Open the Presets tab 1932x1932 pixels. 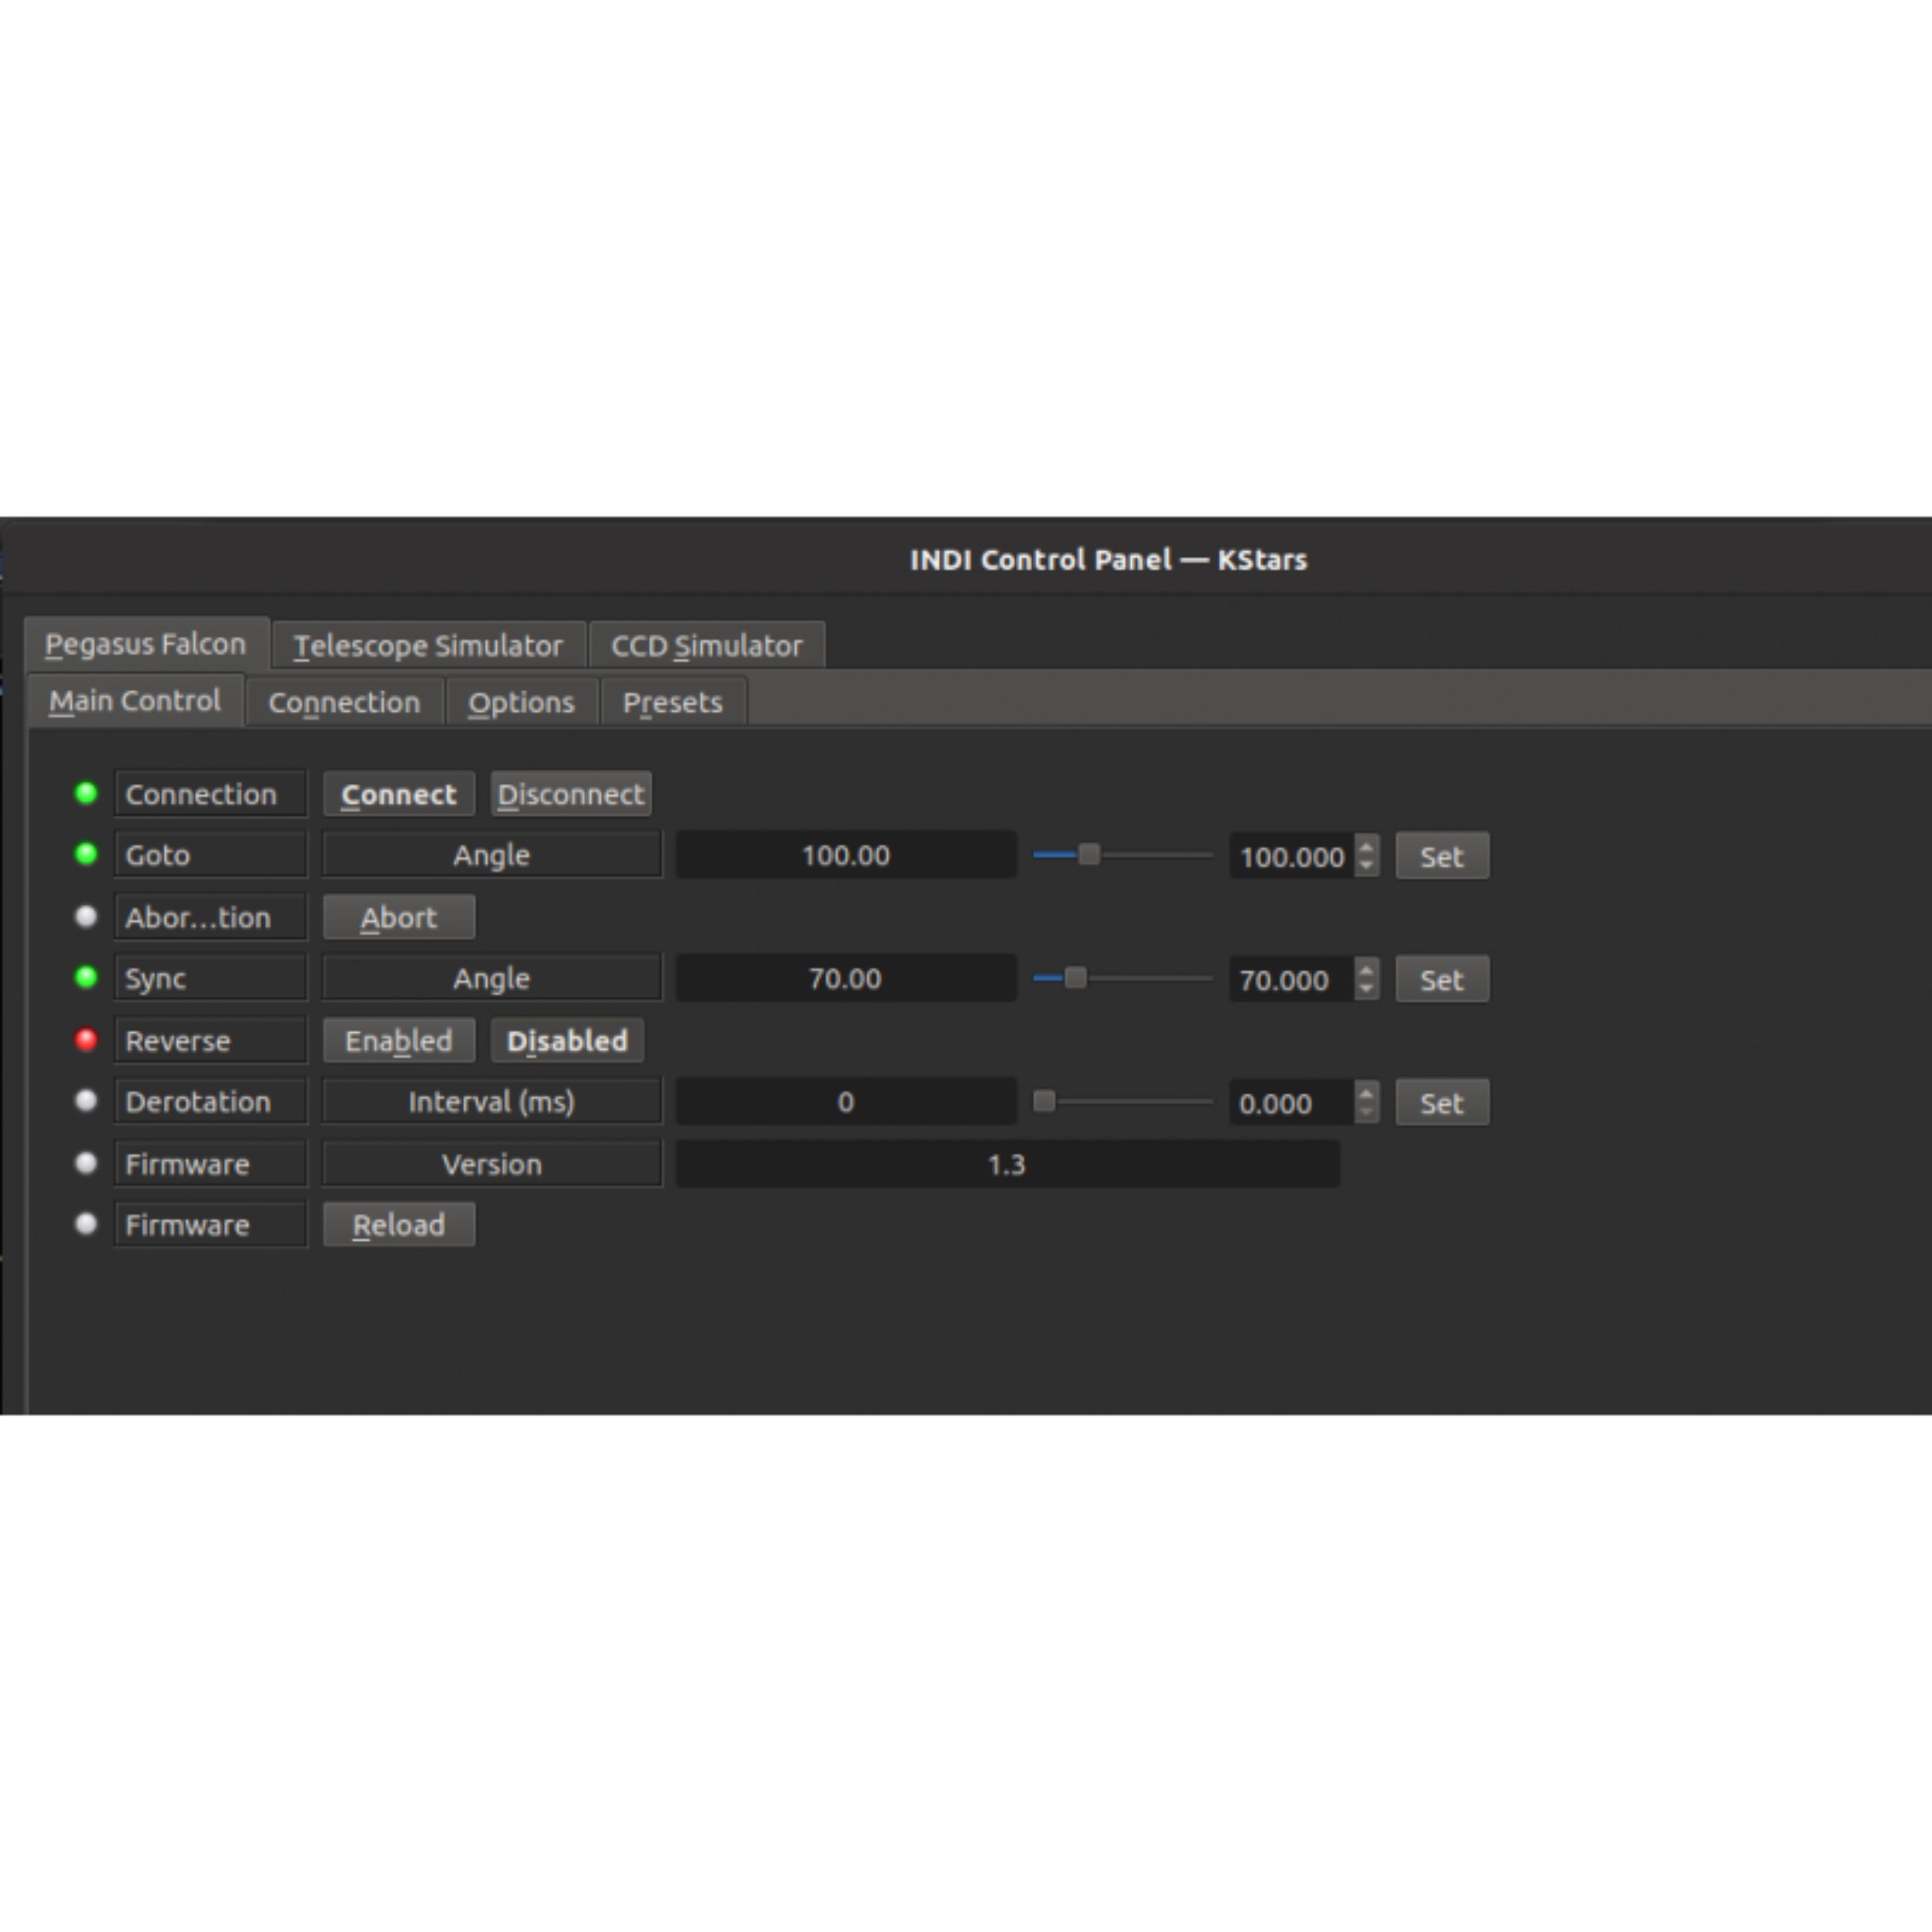[672, 703]
